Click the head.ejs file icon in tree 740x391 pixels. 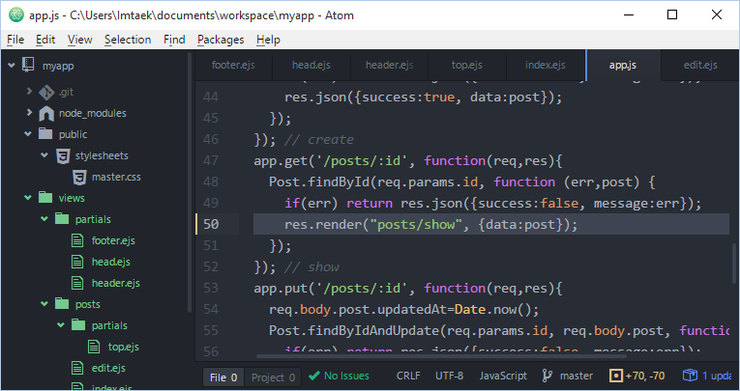(77, 262)
